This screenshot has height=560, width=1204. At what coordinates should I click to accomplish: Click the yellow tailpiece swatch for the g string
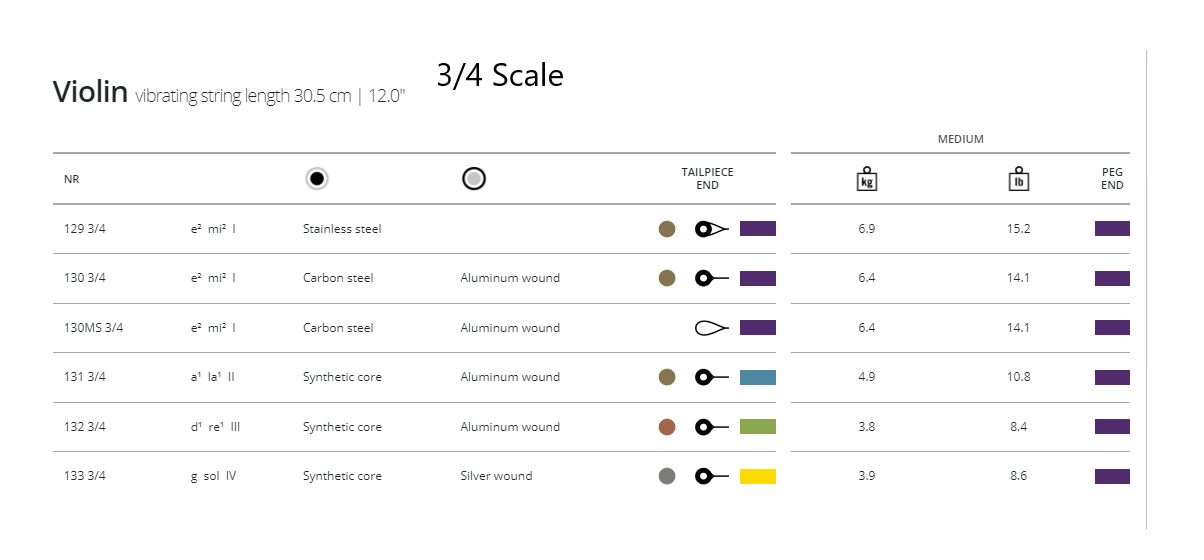[x=757, y=476]
